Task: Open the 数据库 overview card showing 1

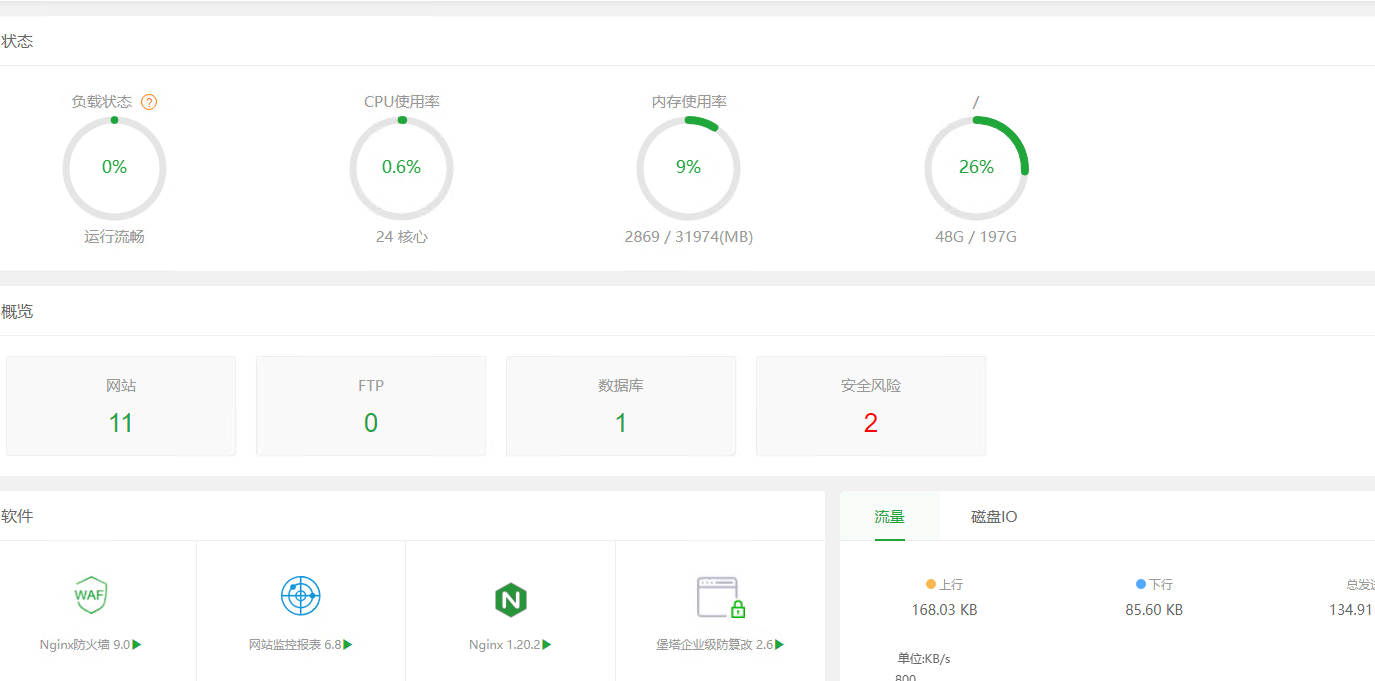Action: pyautogui.click(x=621, y=406)
